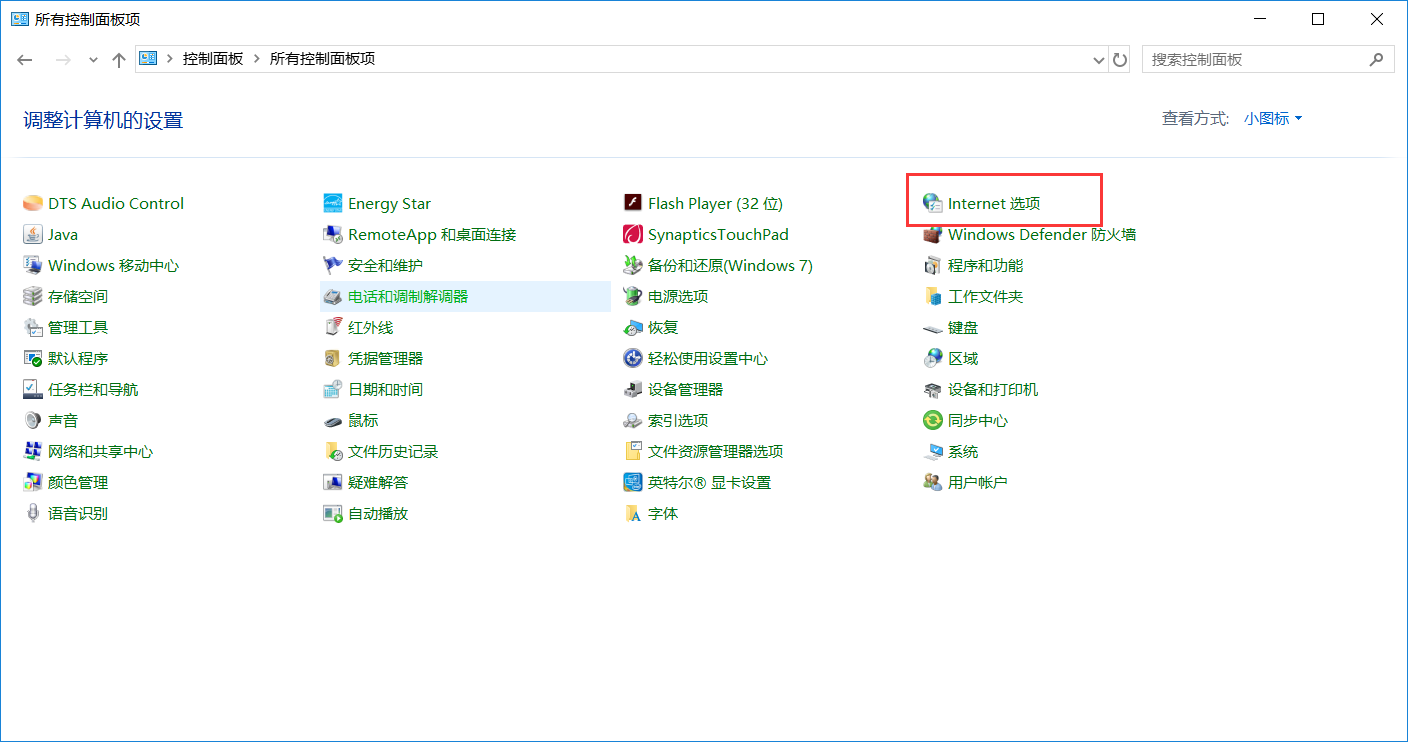Open the 轻松使用设置中心 icon

[x=632, y=359]
